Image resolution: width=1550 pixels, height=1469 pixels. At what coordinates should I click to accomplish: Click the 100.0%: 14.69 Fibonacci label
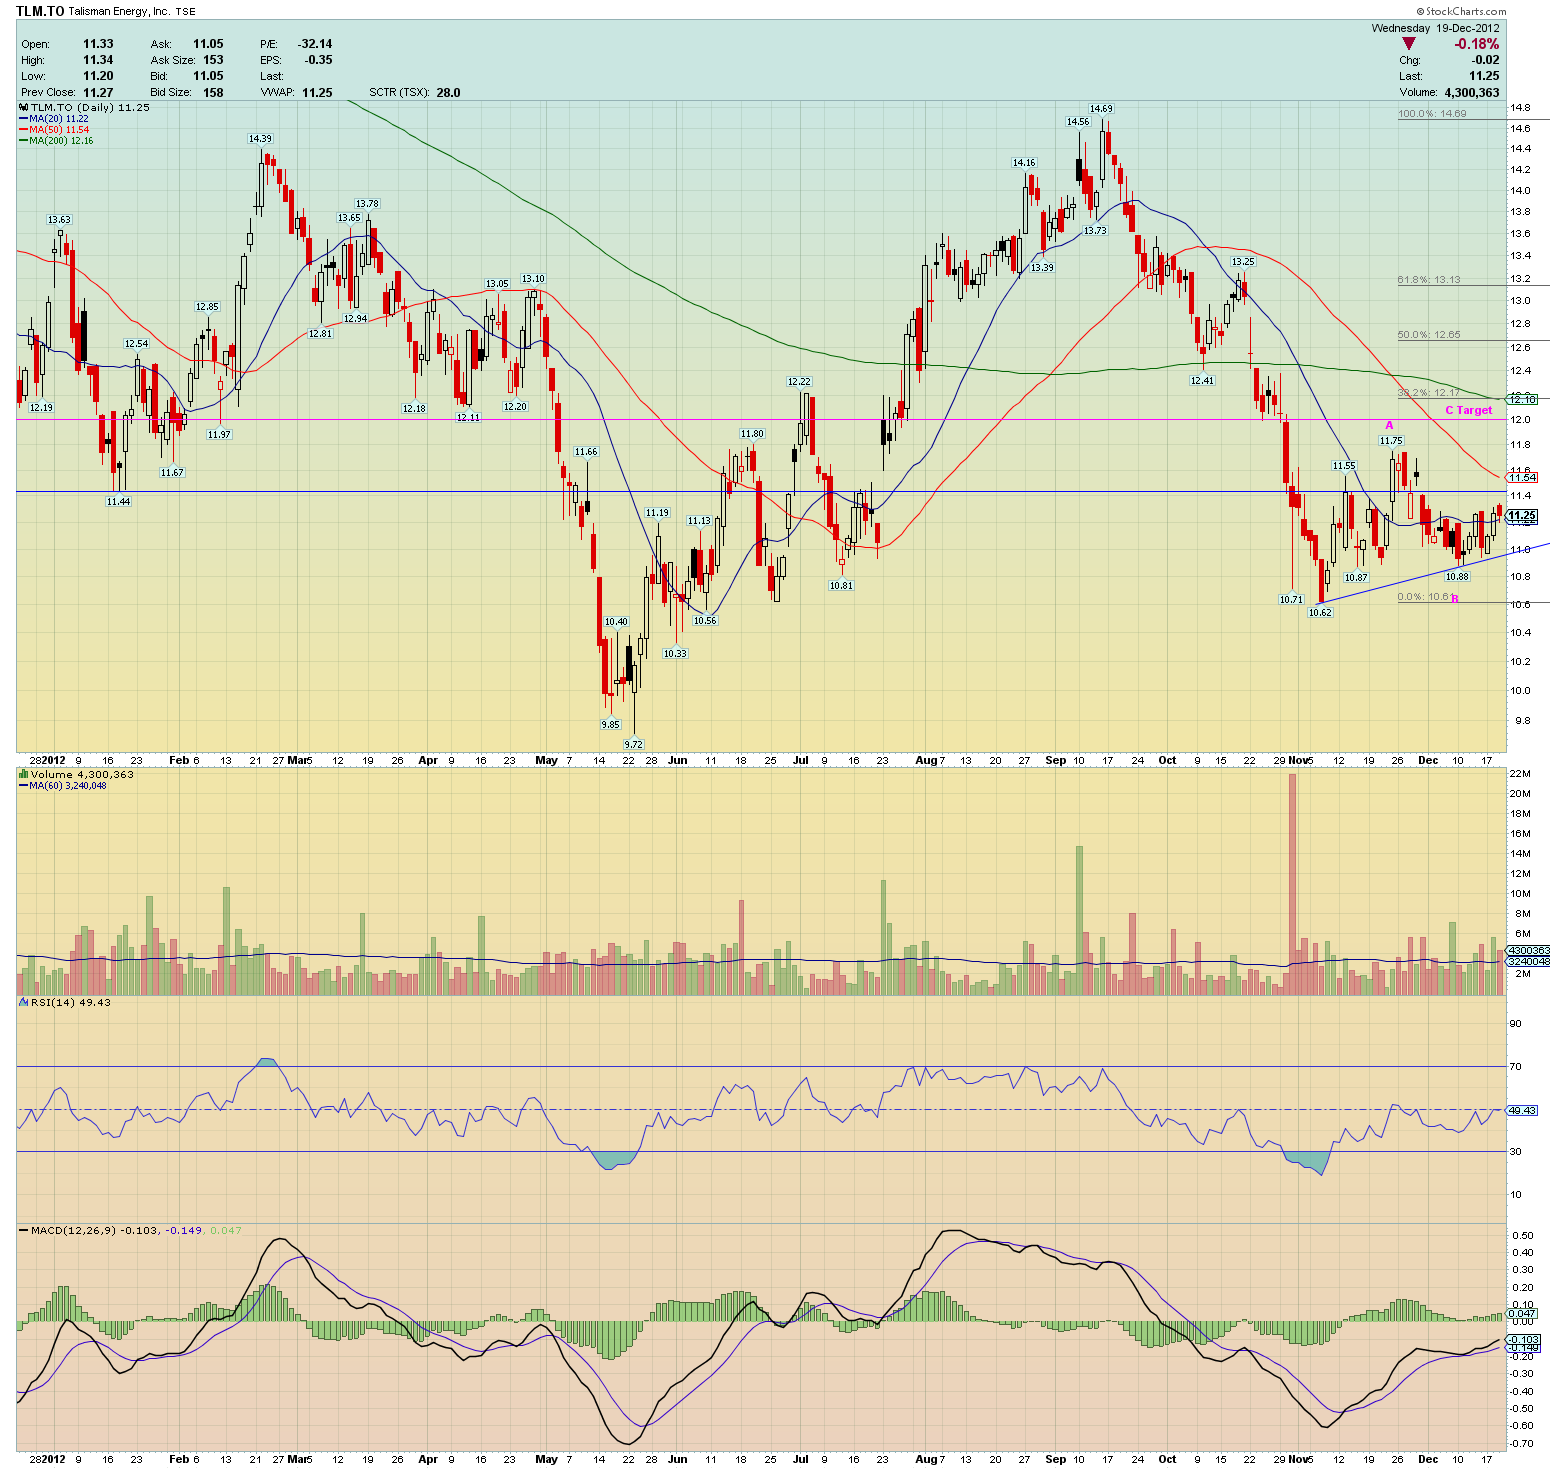(1432, 114)
